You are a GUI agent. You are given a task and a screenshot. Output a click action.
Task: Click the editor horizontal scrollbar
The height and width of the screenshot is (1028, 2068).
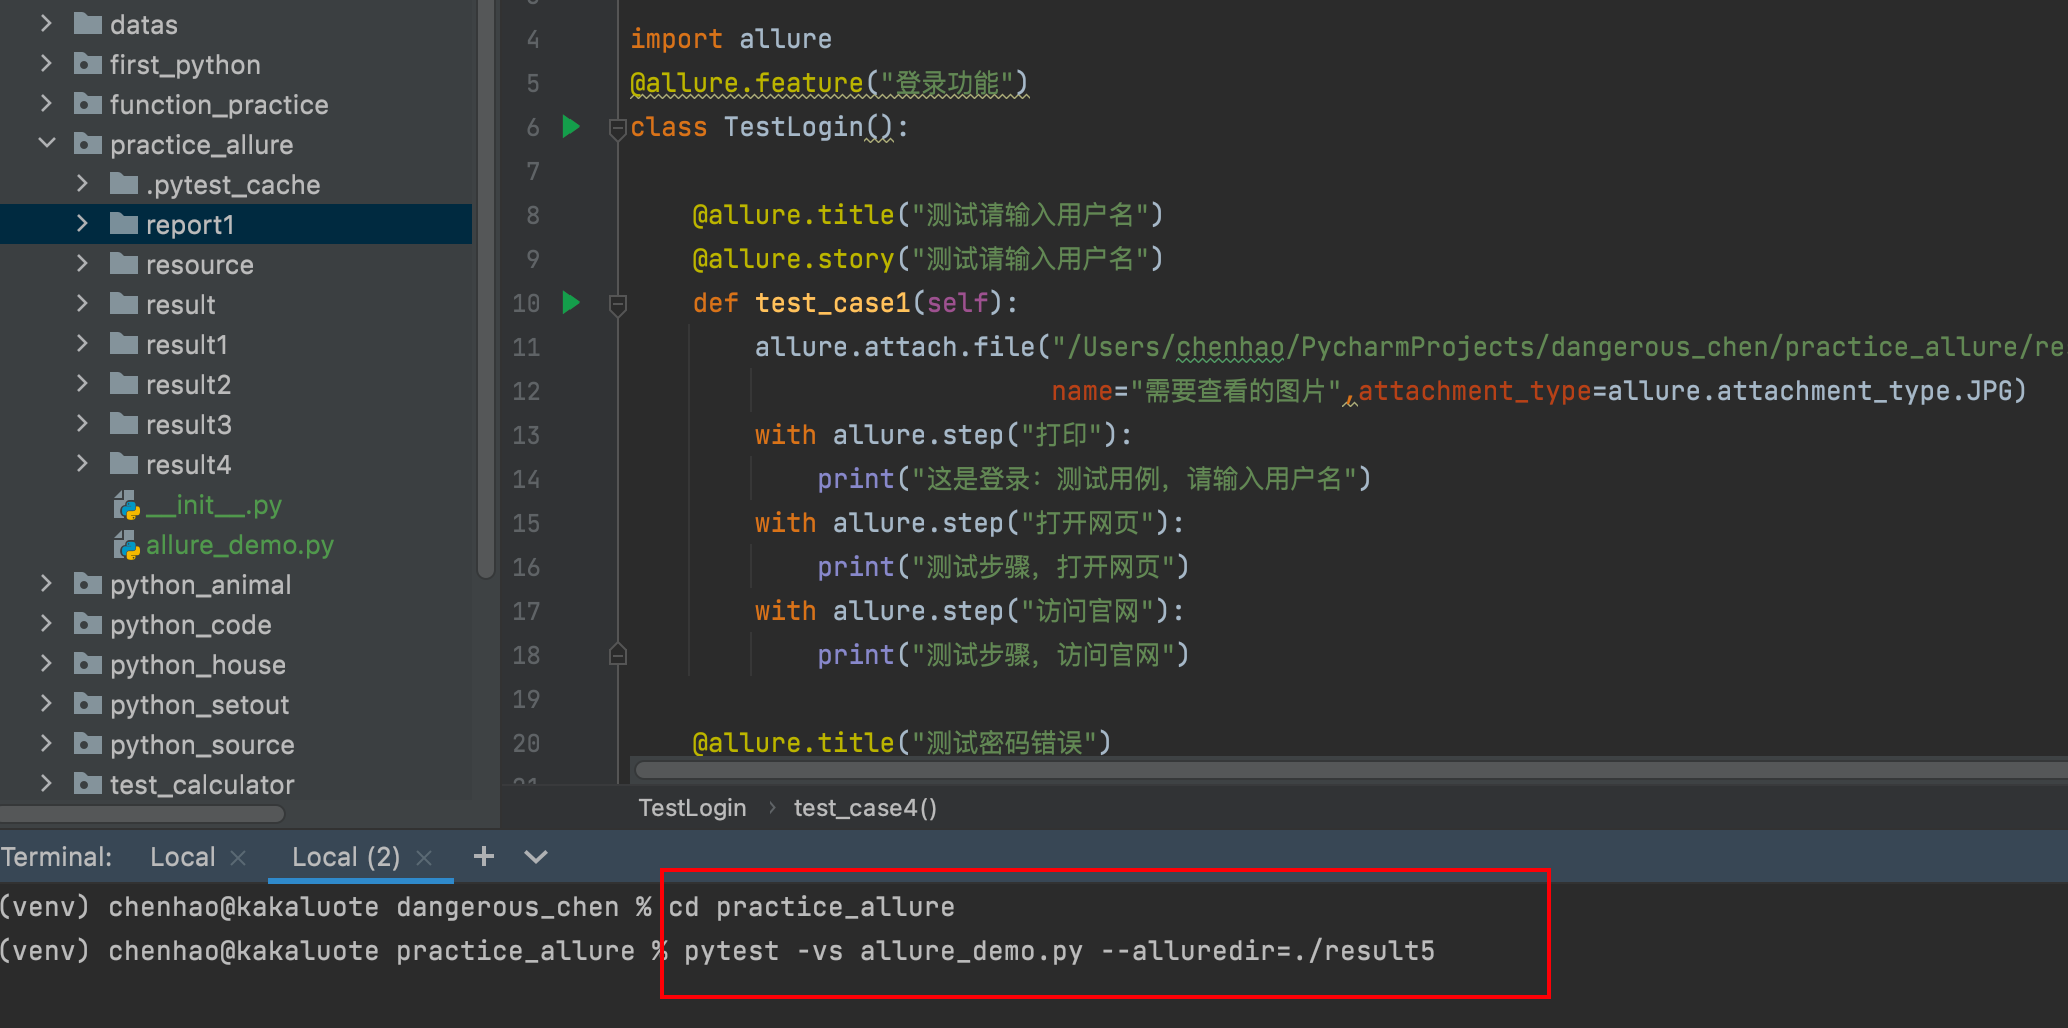1350,770
